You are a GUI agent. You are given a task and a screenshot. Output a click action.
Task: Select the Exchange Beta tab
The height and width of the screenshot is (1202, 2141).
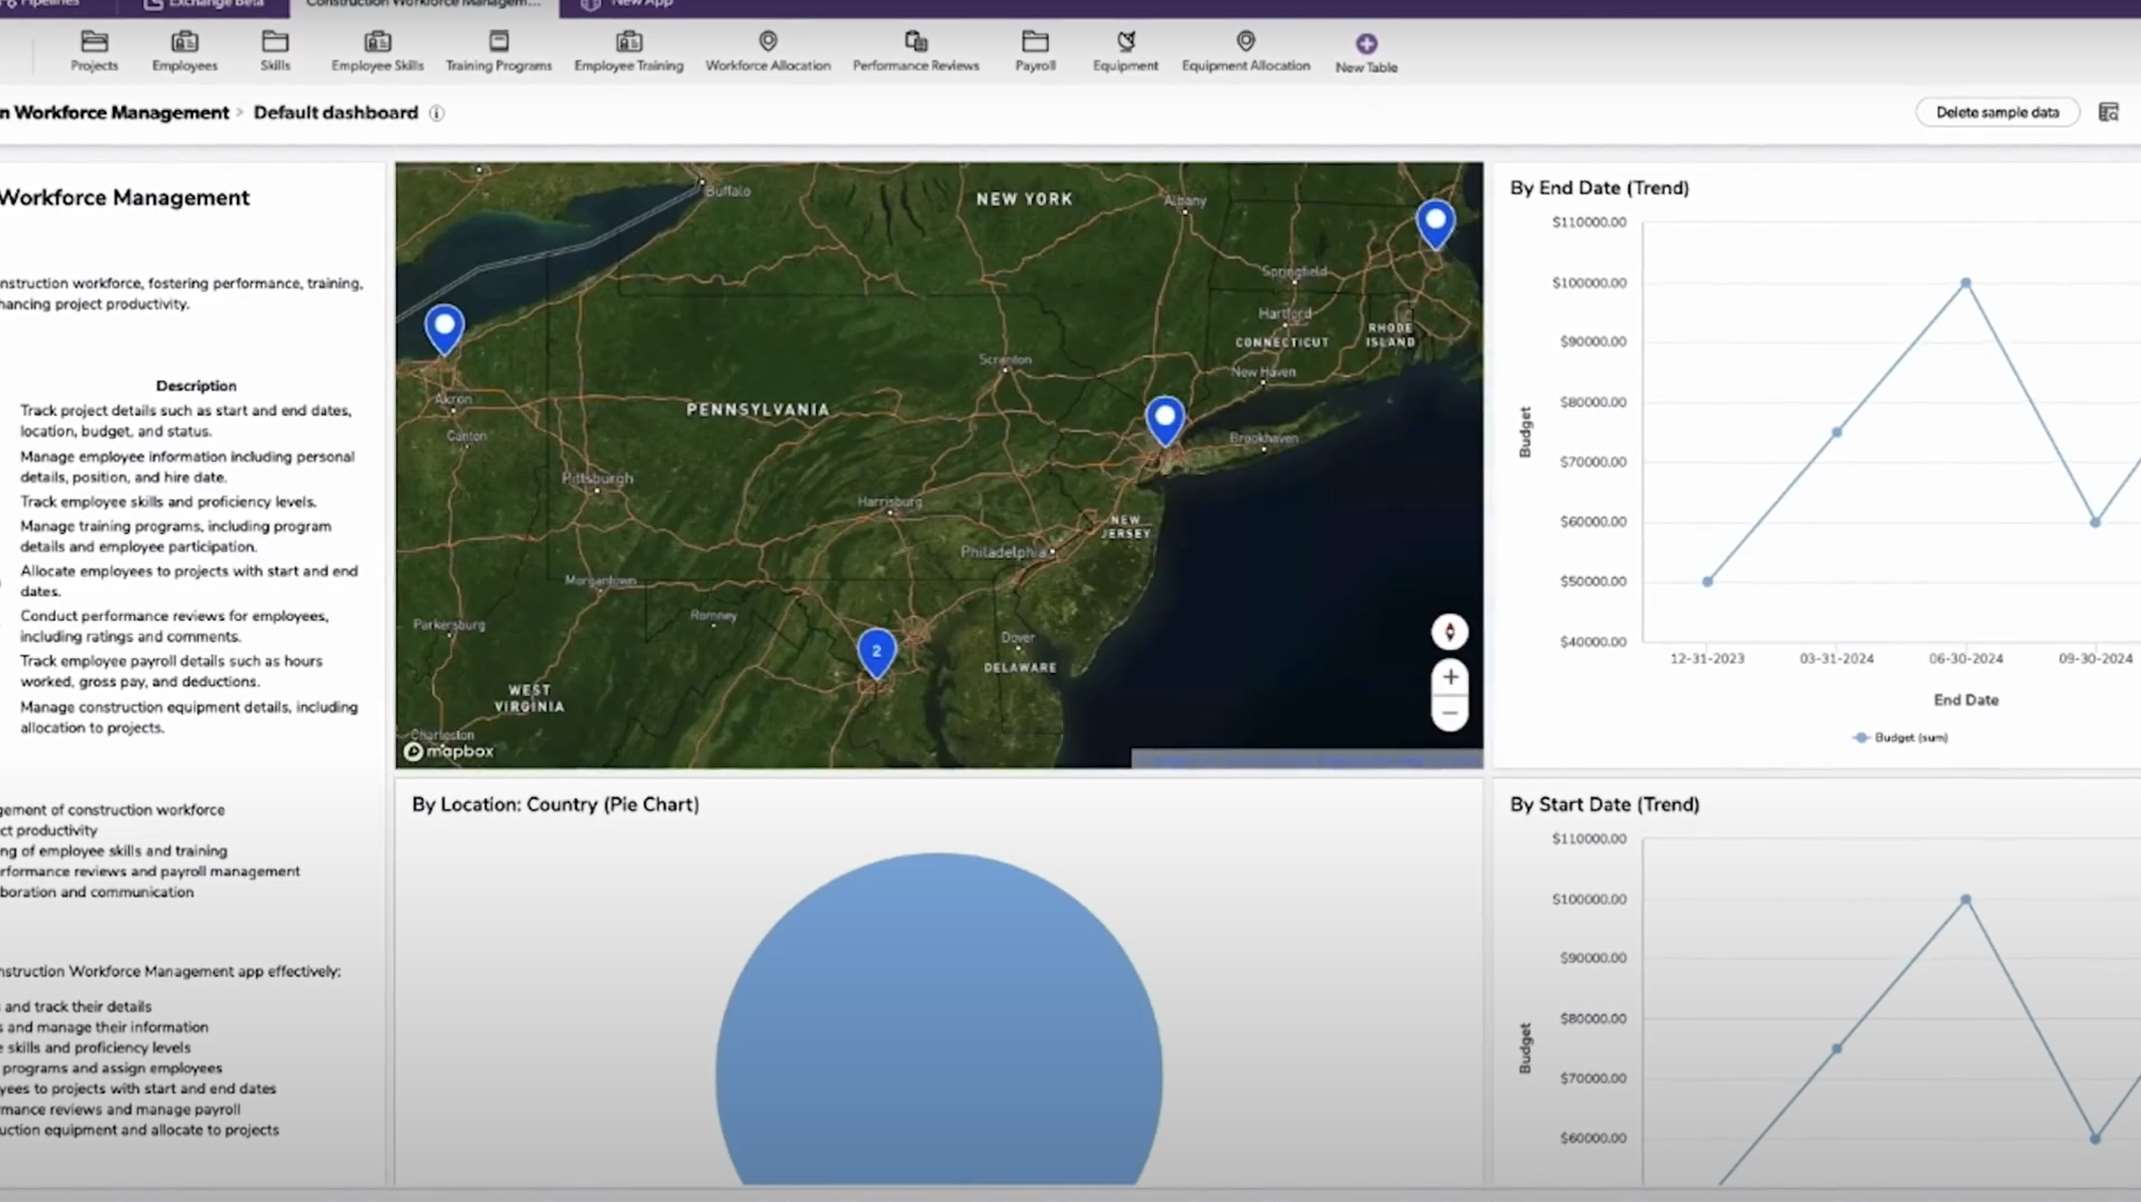tap(204, 4)
